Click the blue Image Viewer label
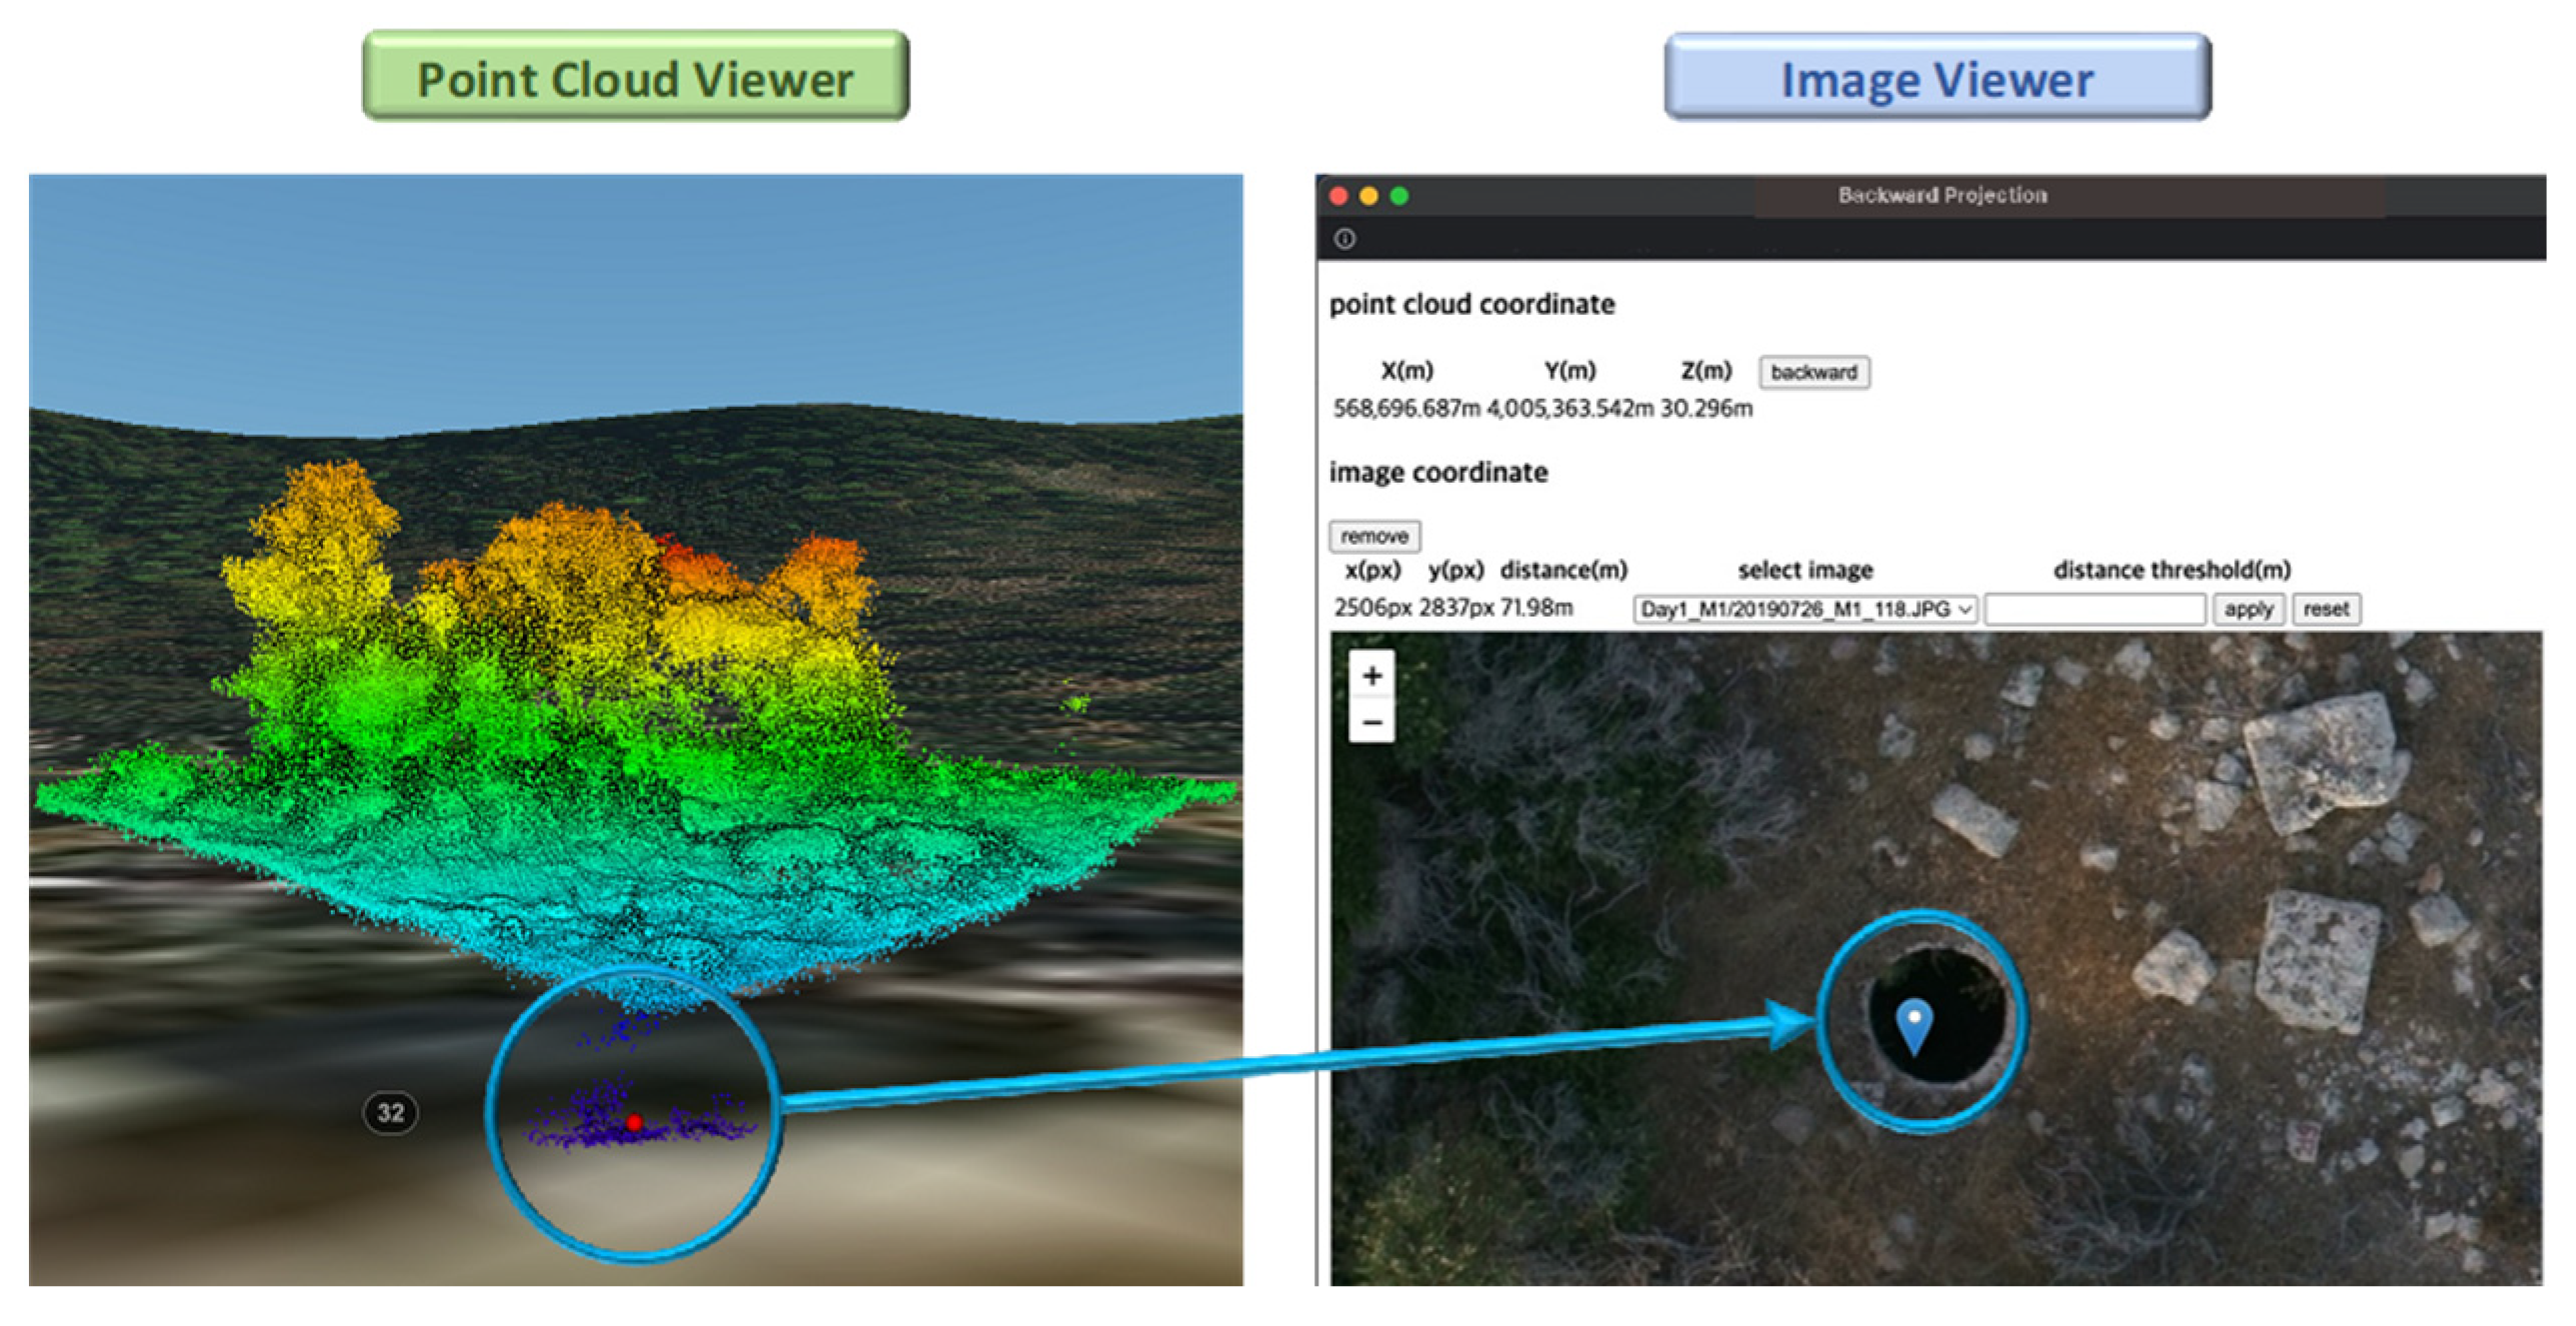2576x1326 pixels. click(x=1937, y=77)
